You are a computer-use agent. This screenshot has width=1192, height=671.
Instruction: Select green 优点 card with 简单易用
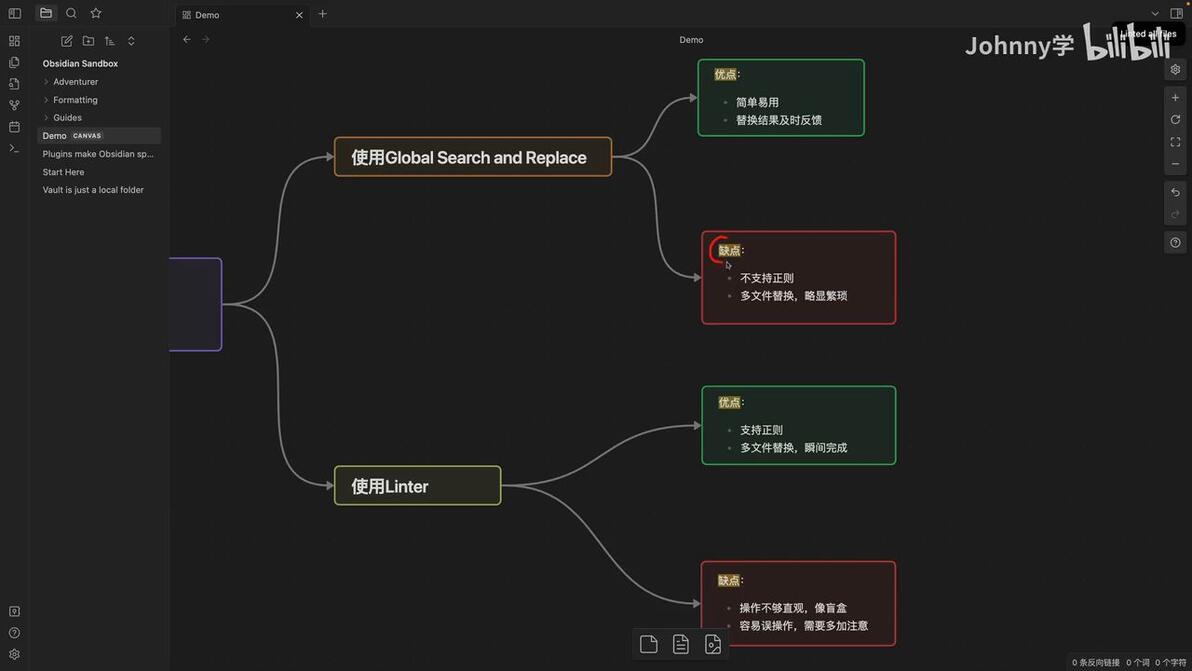click(781, 97)
